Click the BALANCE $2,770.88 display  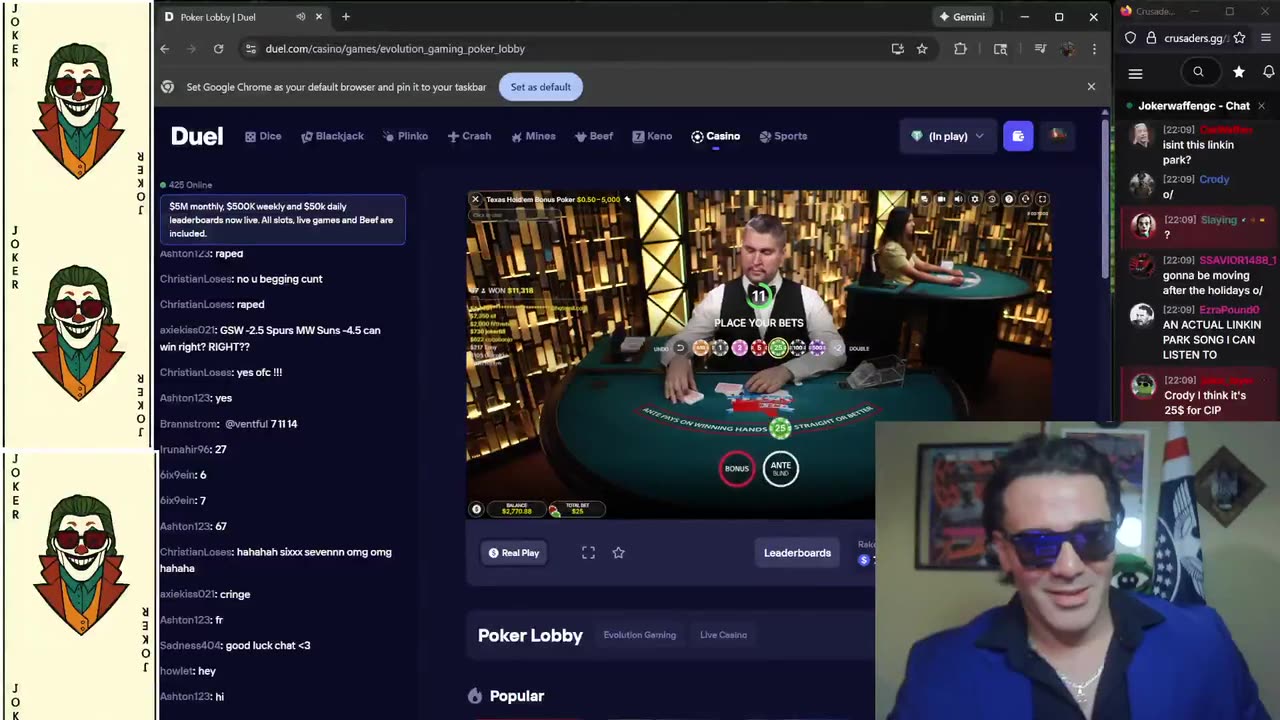[x=517, y=508]
